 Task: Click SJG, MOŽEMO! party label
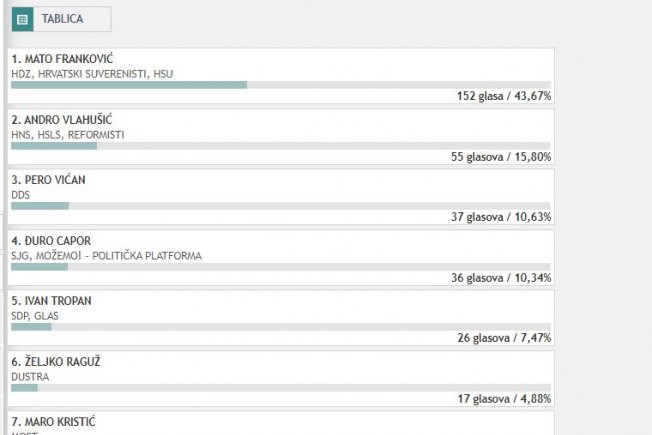click(106, 256)
